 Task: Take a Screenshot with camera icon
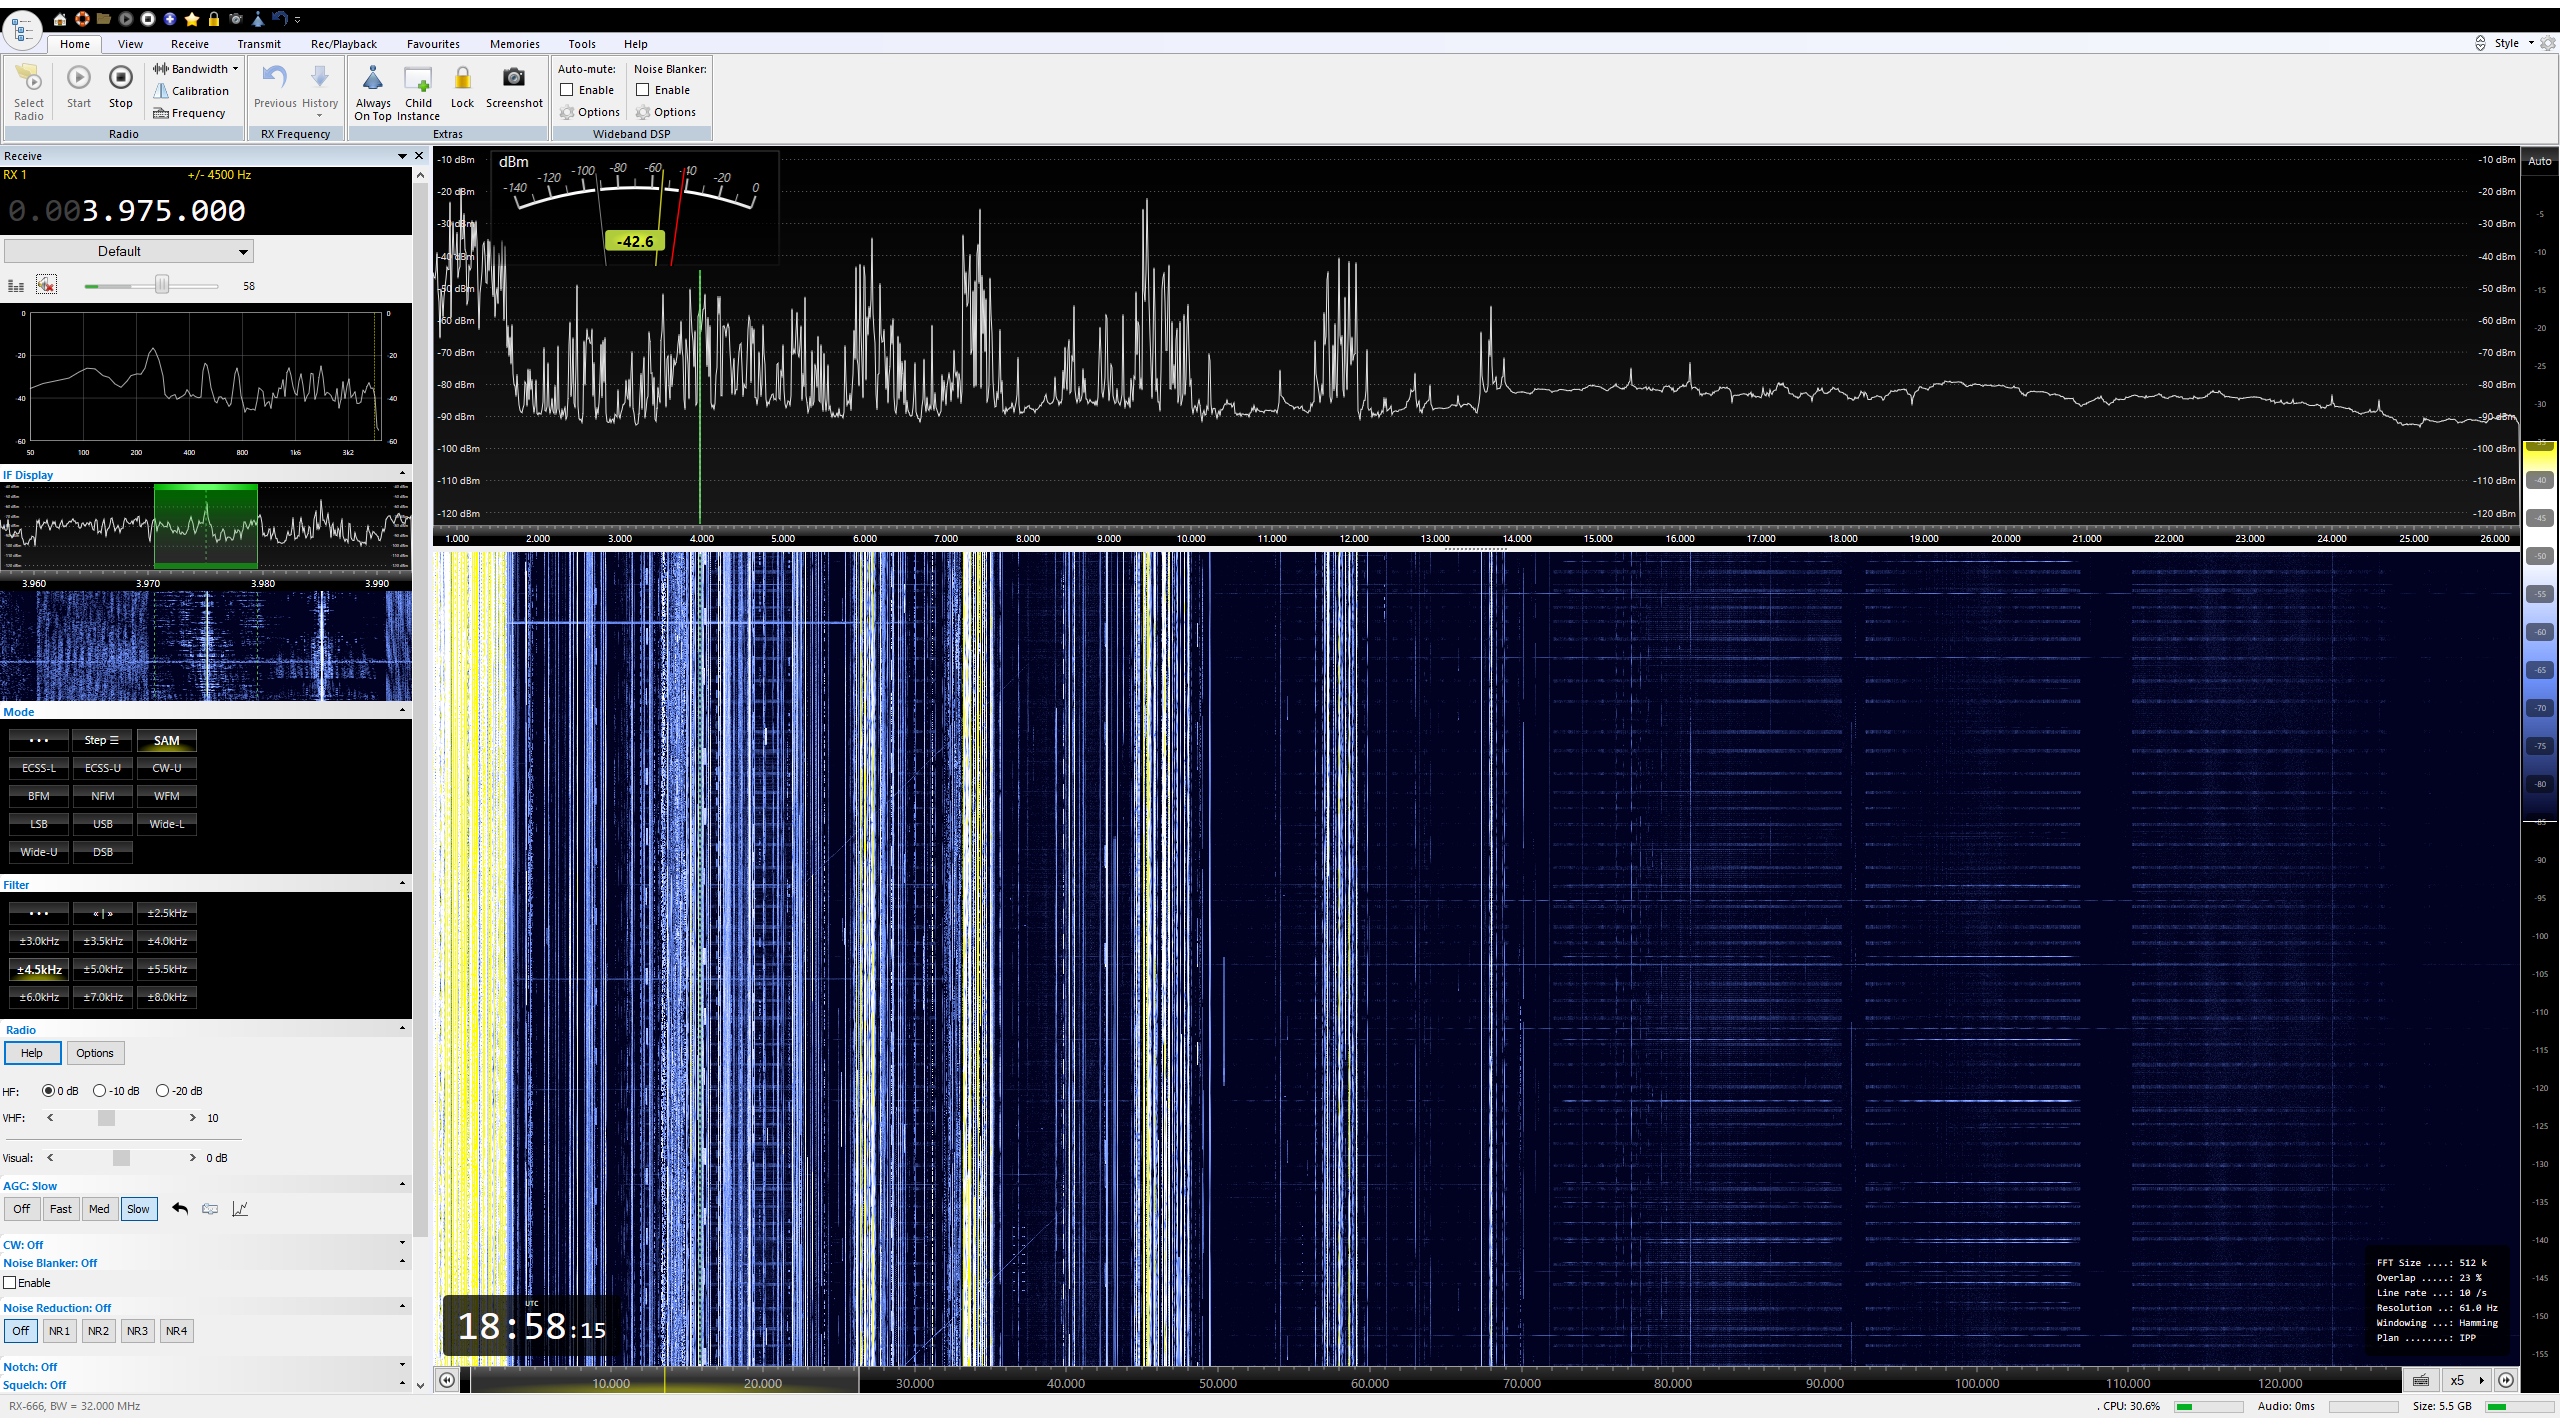[514, 78]
